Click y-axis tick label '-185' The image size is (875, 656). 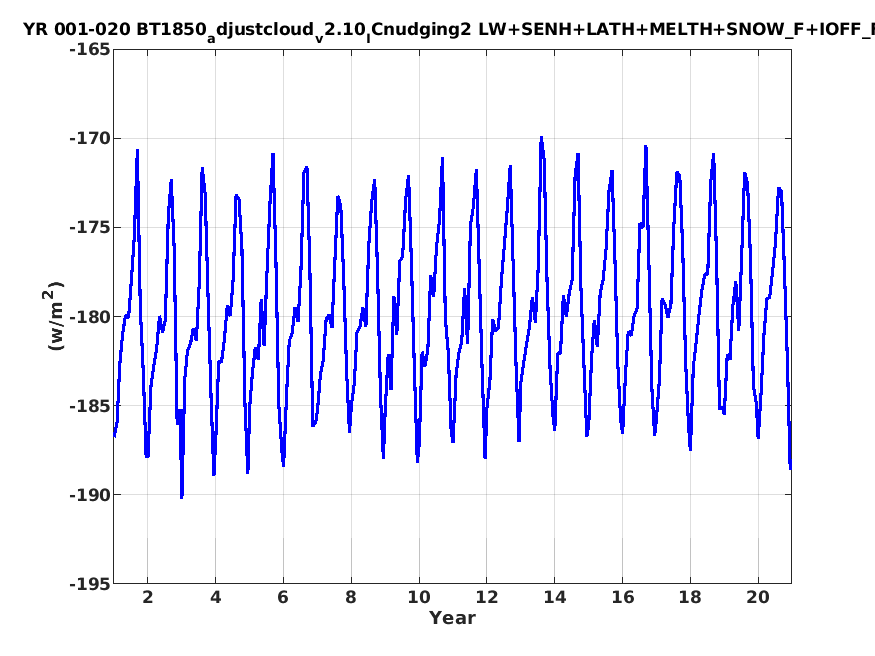pos(90,406)
